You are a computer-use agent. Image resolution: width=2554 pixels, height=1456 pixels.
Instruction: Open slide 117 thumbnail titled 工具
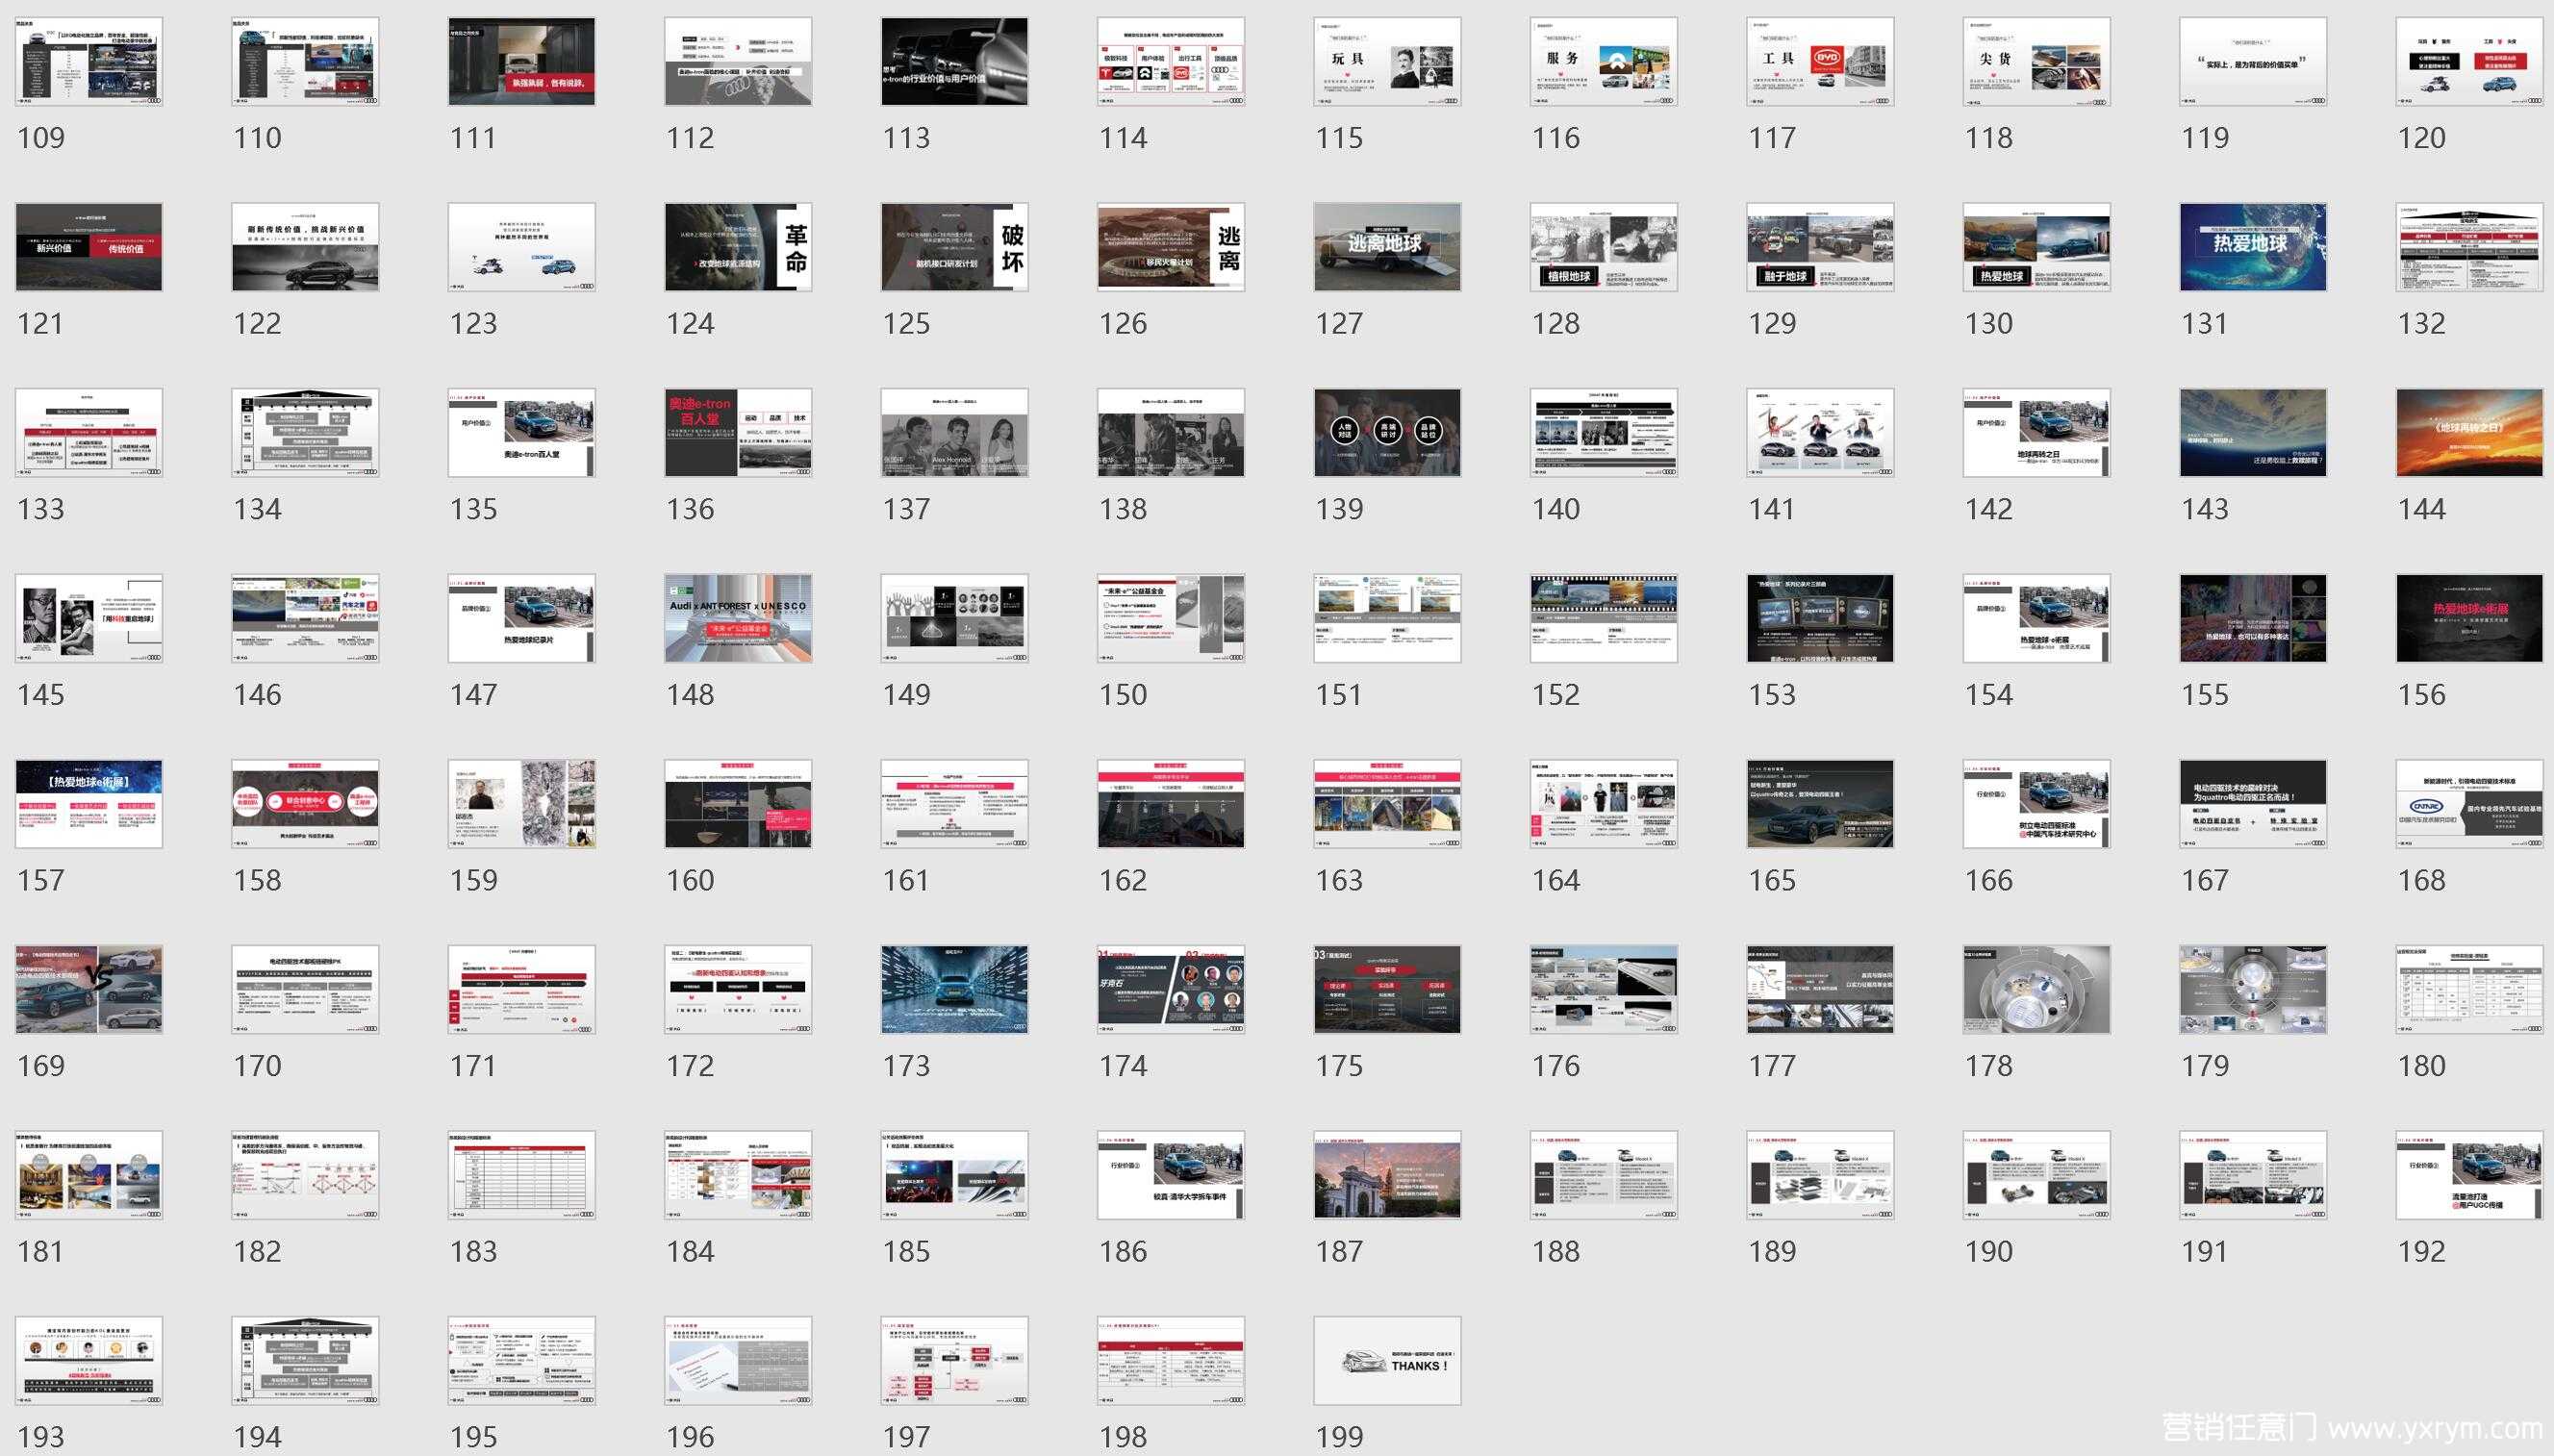click(1821, 61)
